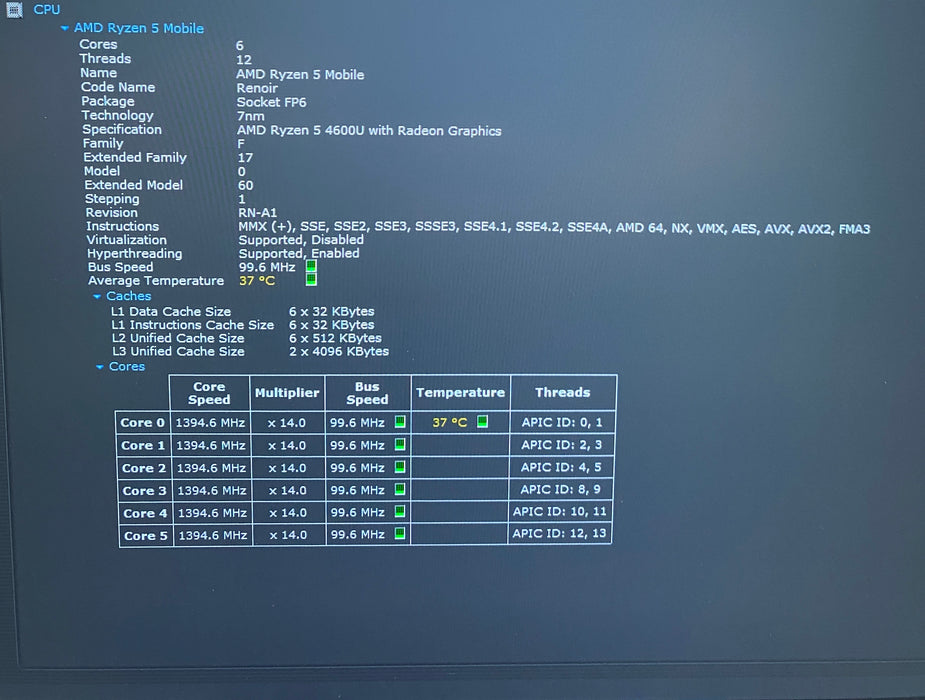This screenshot has height=700, width=925.
Task: Click Core 1 bus speed green indicator
Action: [400, 444]
